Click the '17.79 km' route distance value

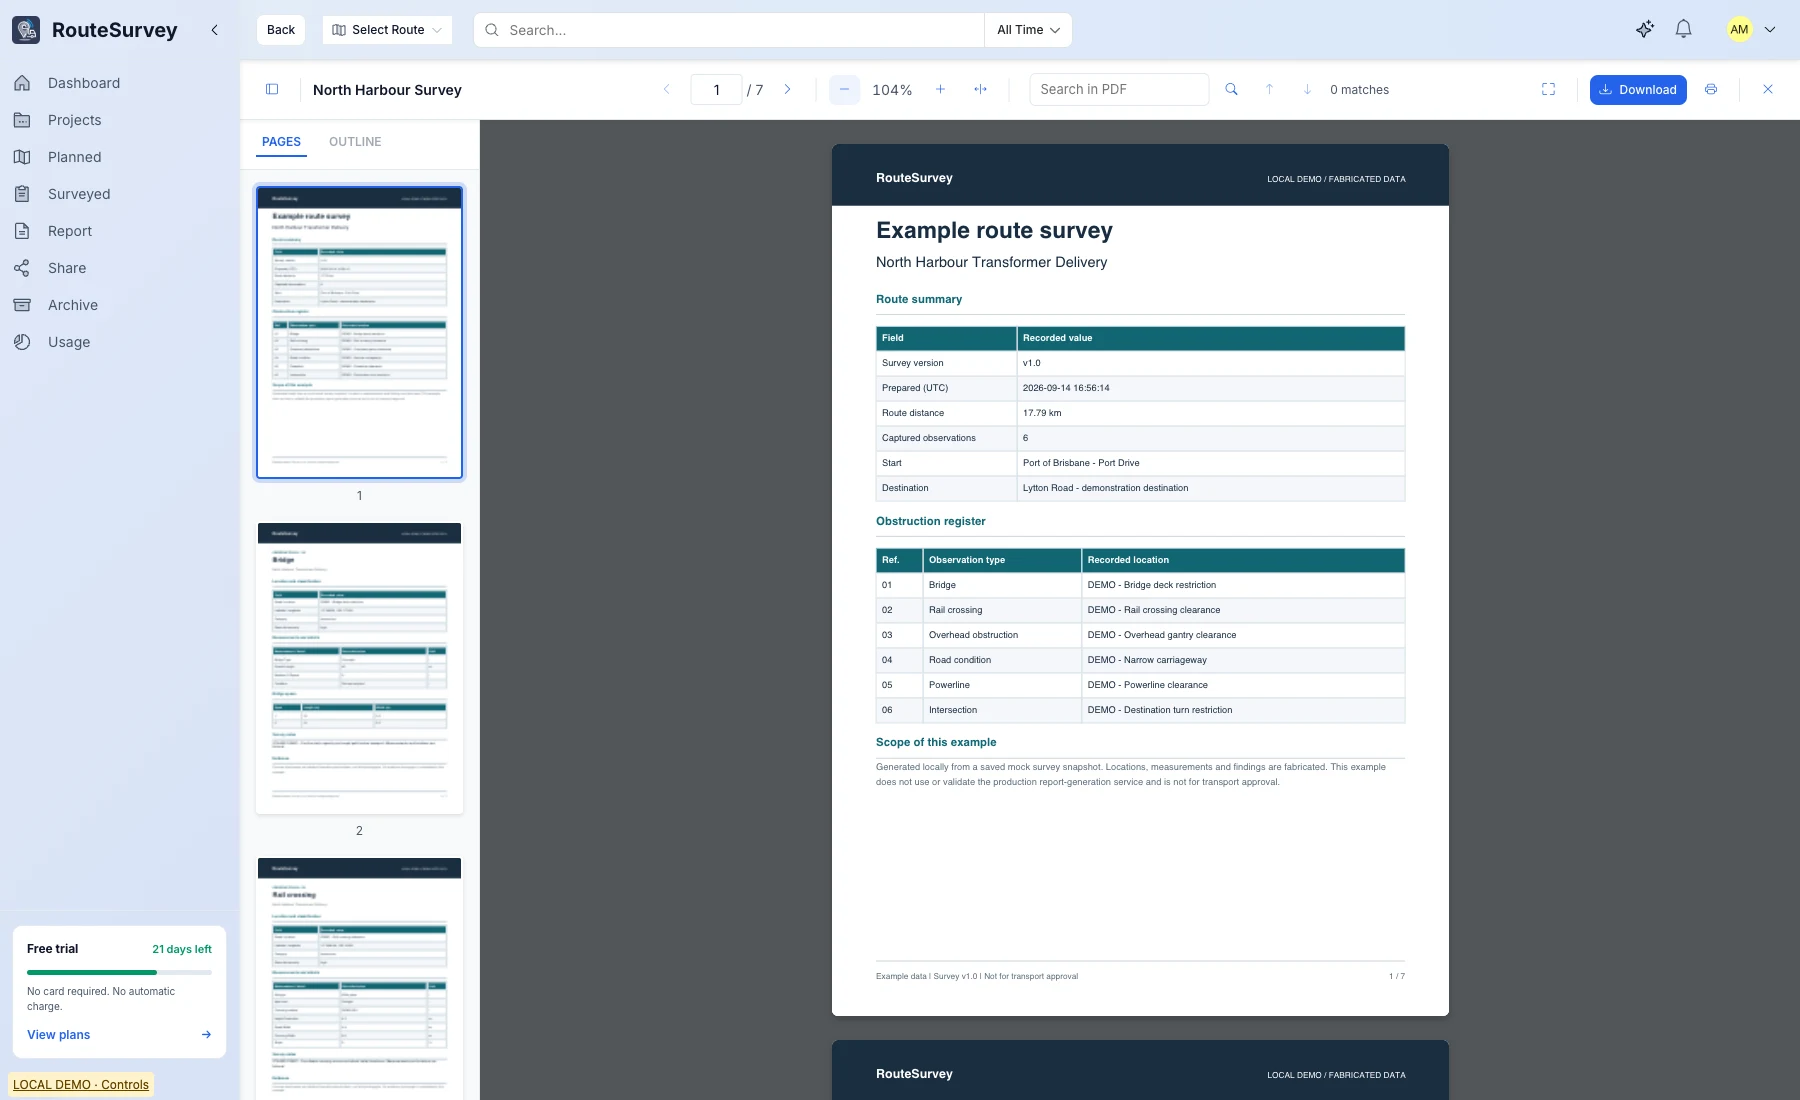[1042, 413]
